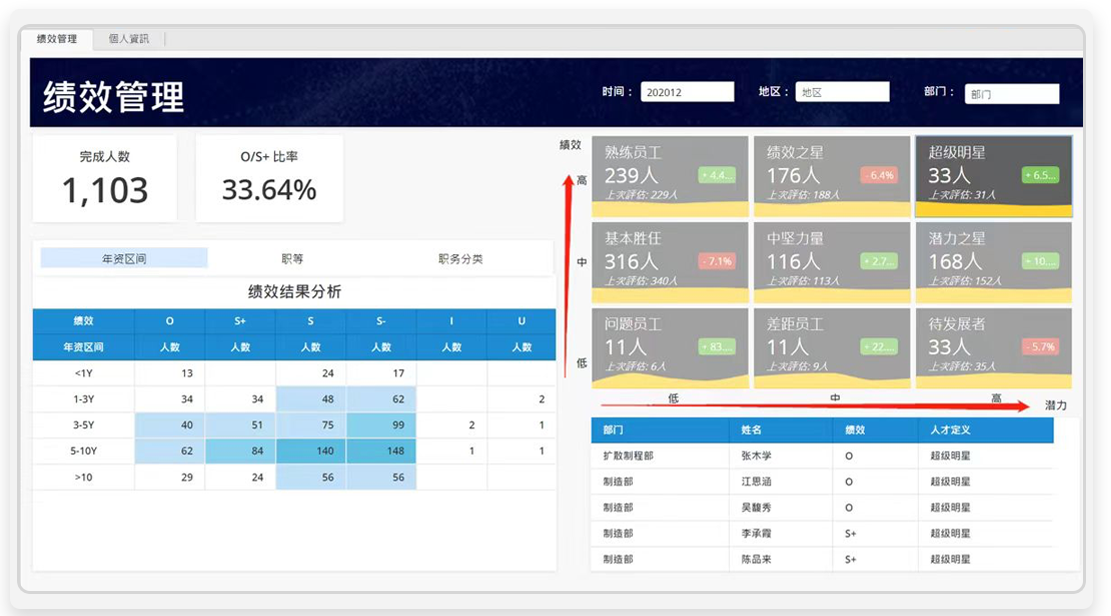Switch to the 绩效管理 tab

tap(57, 39)
